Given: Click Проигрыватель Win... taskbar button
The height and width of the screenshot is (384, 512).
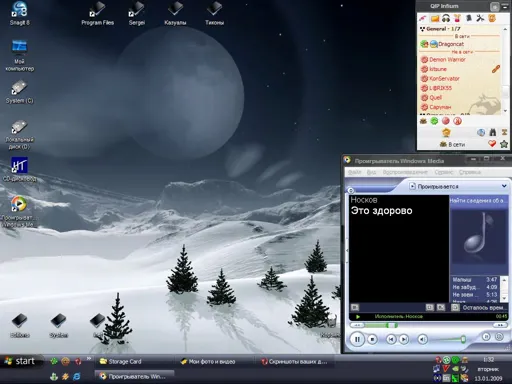Looking at the screenshot, I should [x=134, y=376].
